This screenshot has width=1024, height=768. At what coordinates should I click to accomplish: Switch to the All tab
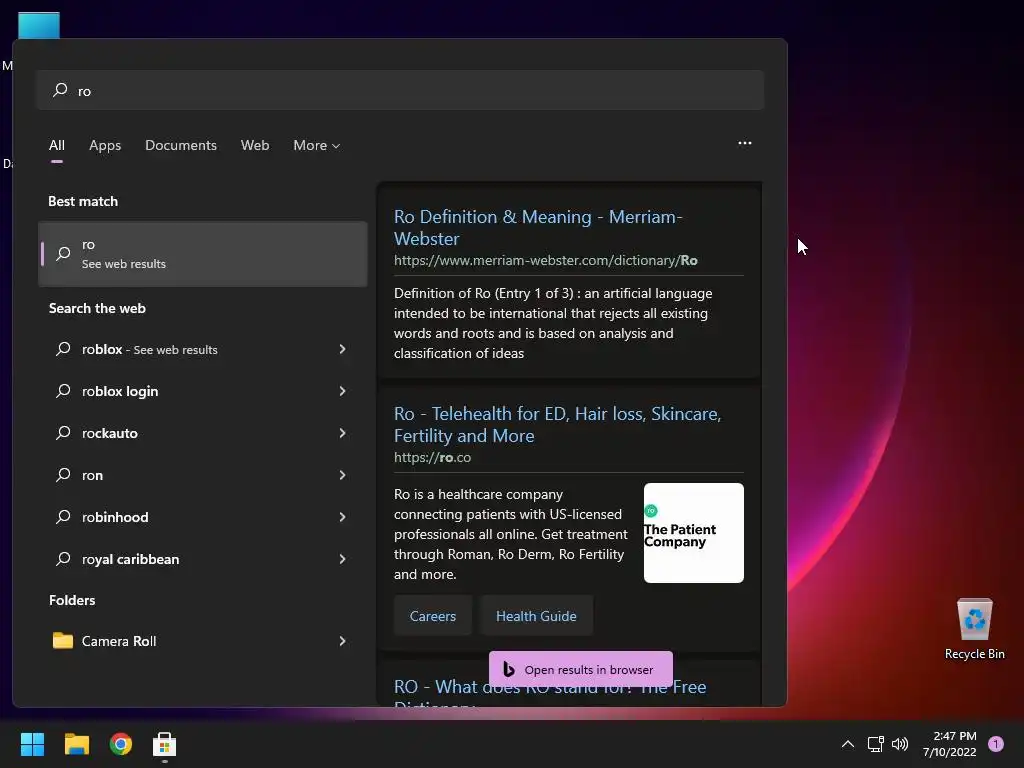click(x=57, y=145)
